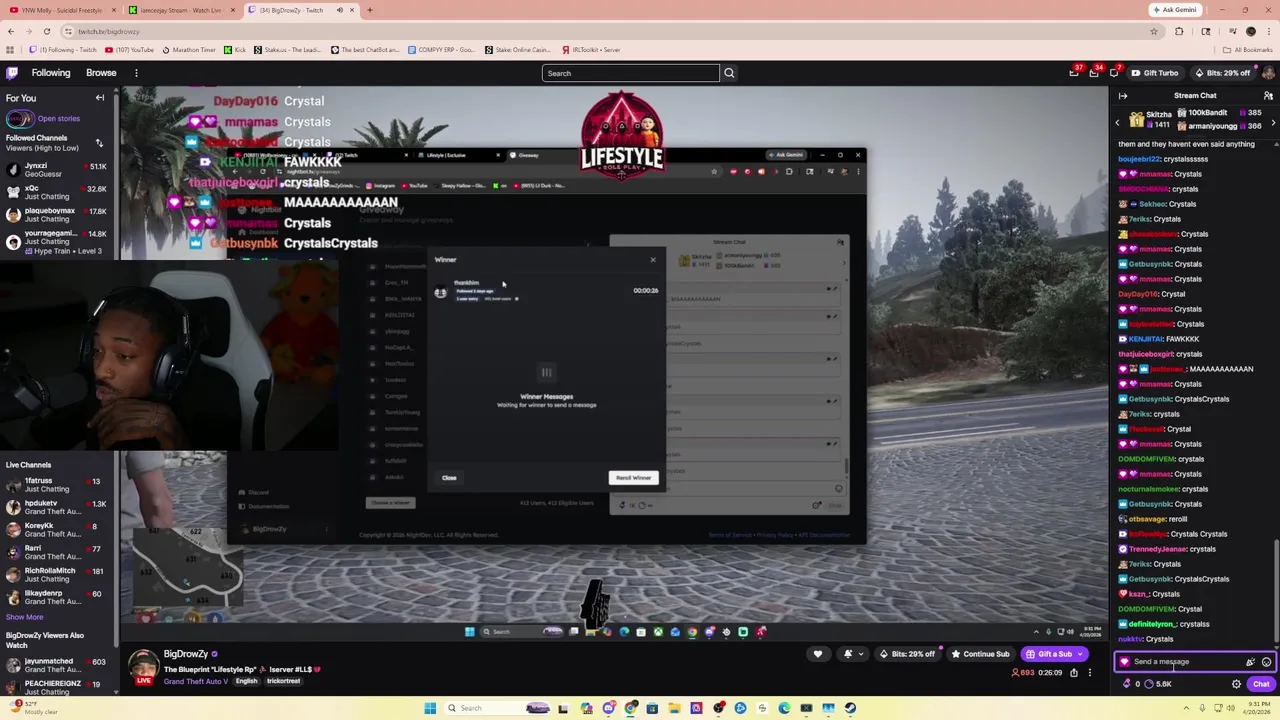Click the search magnifier button
Screen dimensions: 1280x720
click(729, 73)
